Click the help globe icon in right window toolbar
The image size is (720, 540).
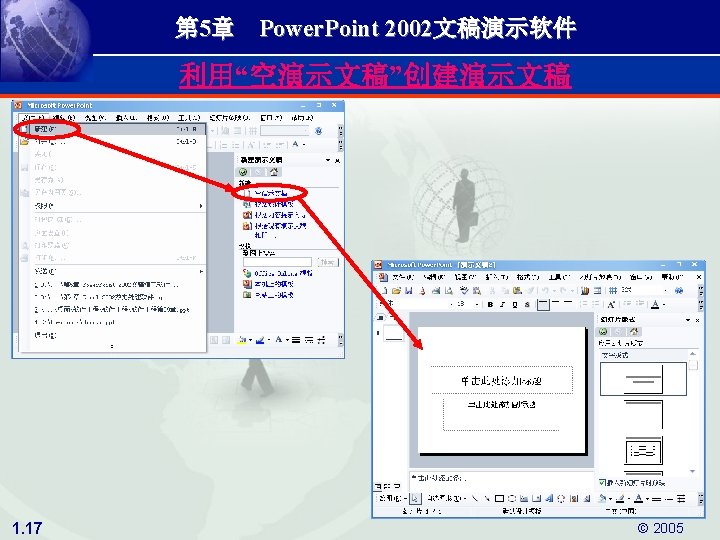pyautogui.click(x=680, y=290)
